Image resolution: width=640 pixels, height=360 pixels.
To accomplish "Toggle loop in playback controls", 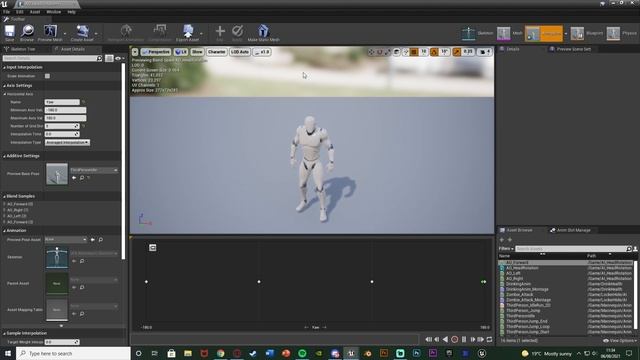I will pyautogui.click(x=489, y=339).
